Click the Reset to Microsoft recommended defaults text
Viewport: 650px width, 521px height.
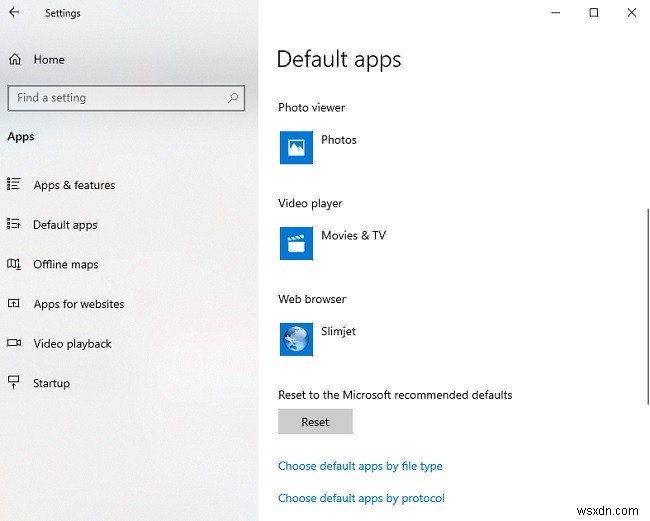(395, 395)
